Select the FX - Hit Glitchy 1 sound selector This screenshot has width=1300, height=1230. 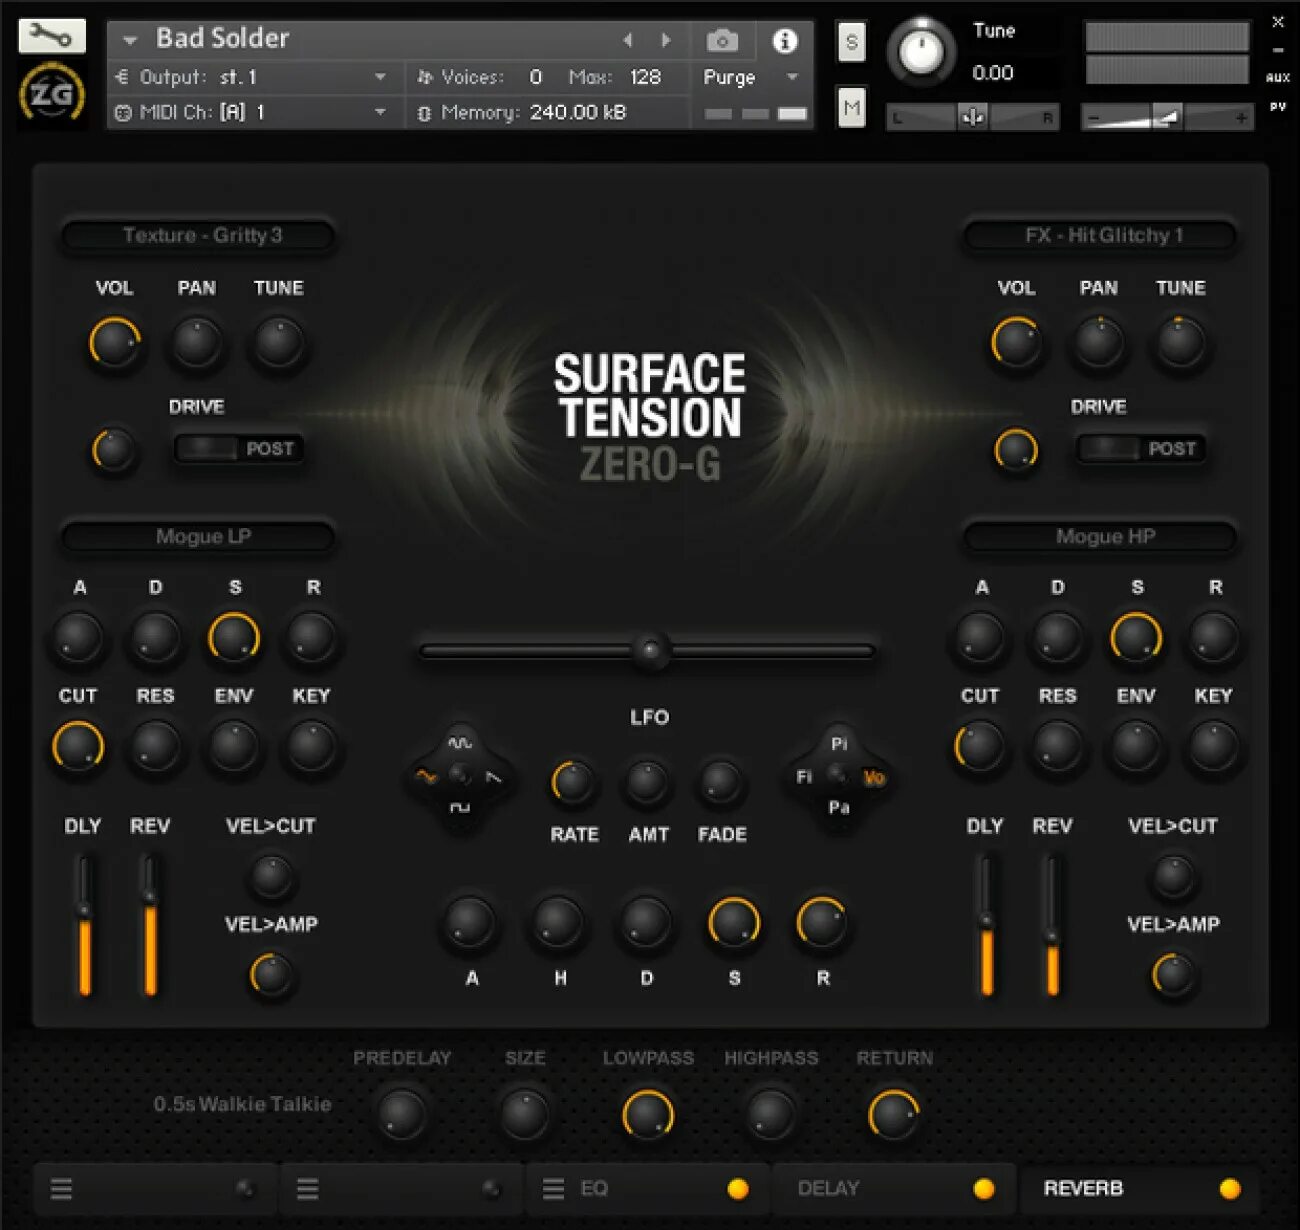(x=1103, y=236)
